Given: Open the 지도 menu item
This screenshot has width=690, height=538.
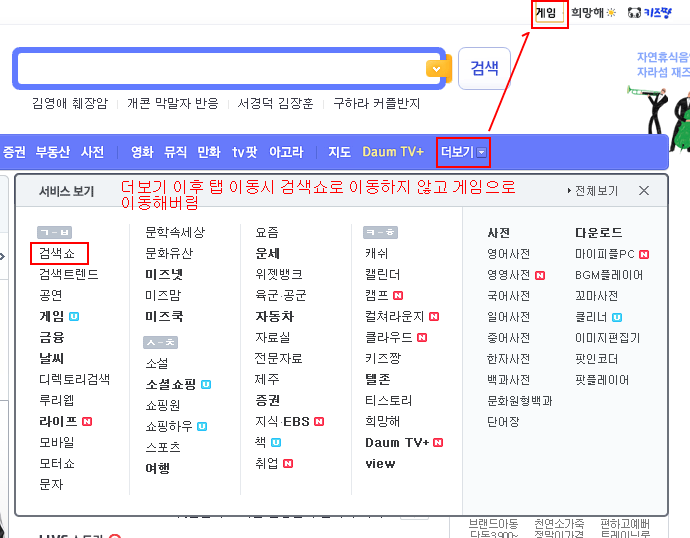Looking at the screenshot, I should (339, 152).
